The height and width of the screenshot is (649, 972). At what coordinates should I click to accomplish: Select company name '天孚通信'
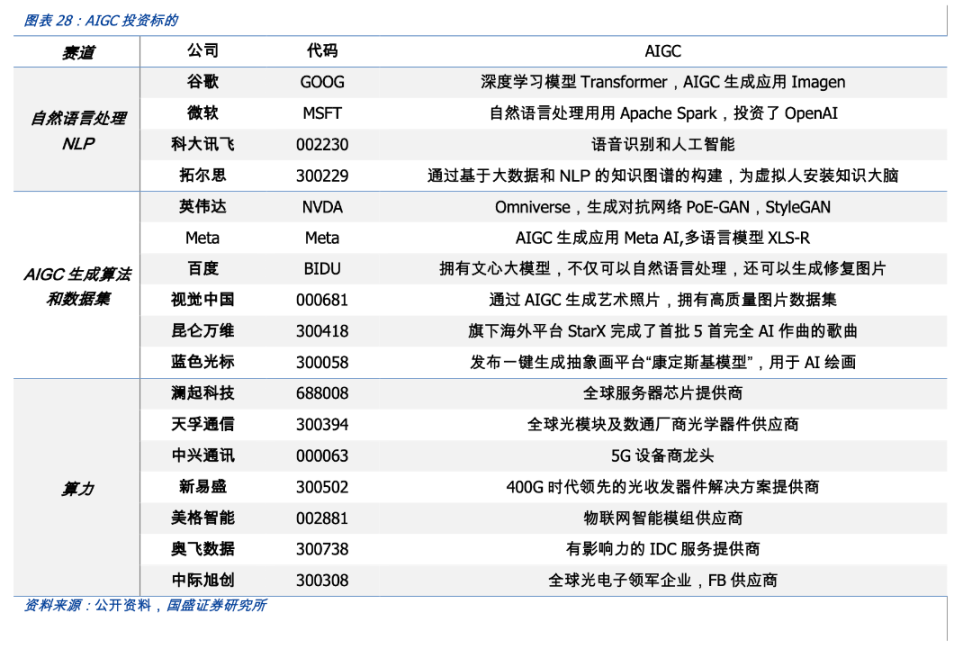[x=203, y=425]
